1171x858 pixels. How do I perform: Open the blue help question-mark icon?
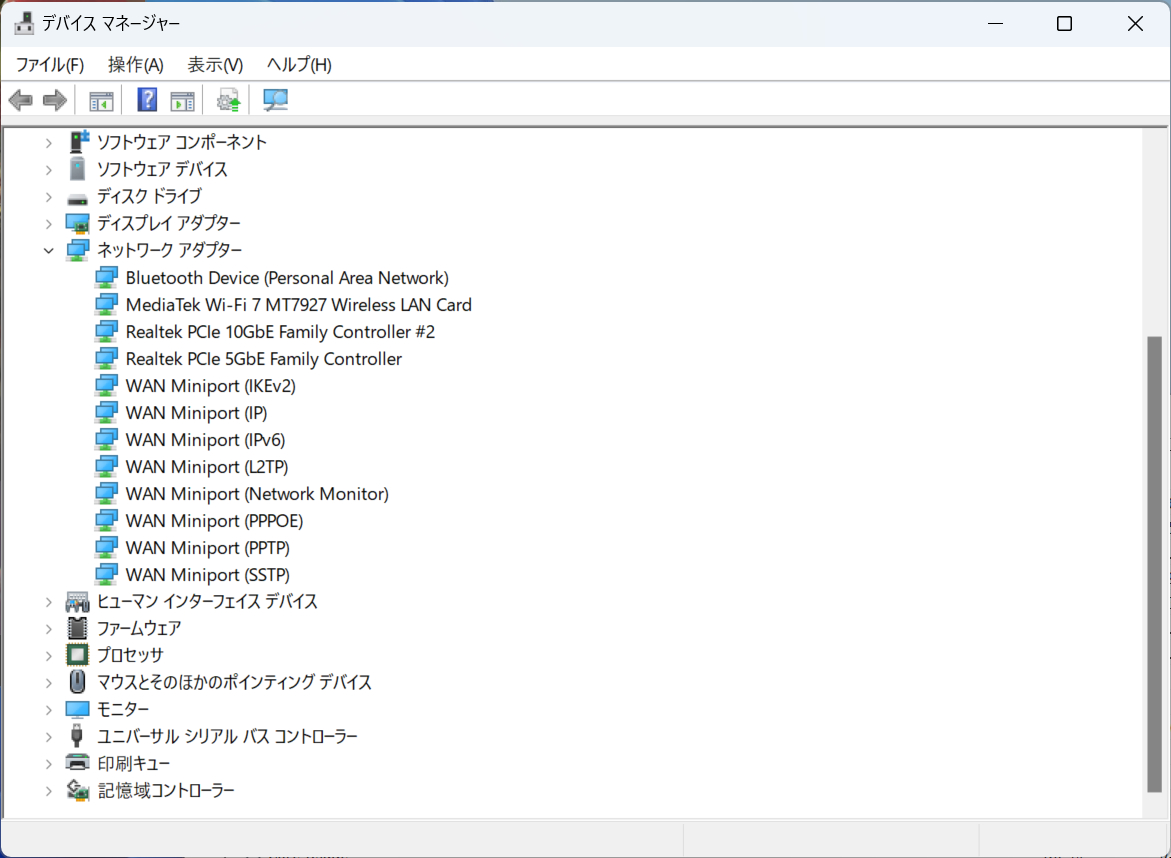pos(147,100)
